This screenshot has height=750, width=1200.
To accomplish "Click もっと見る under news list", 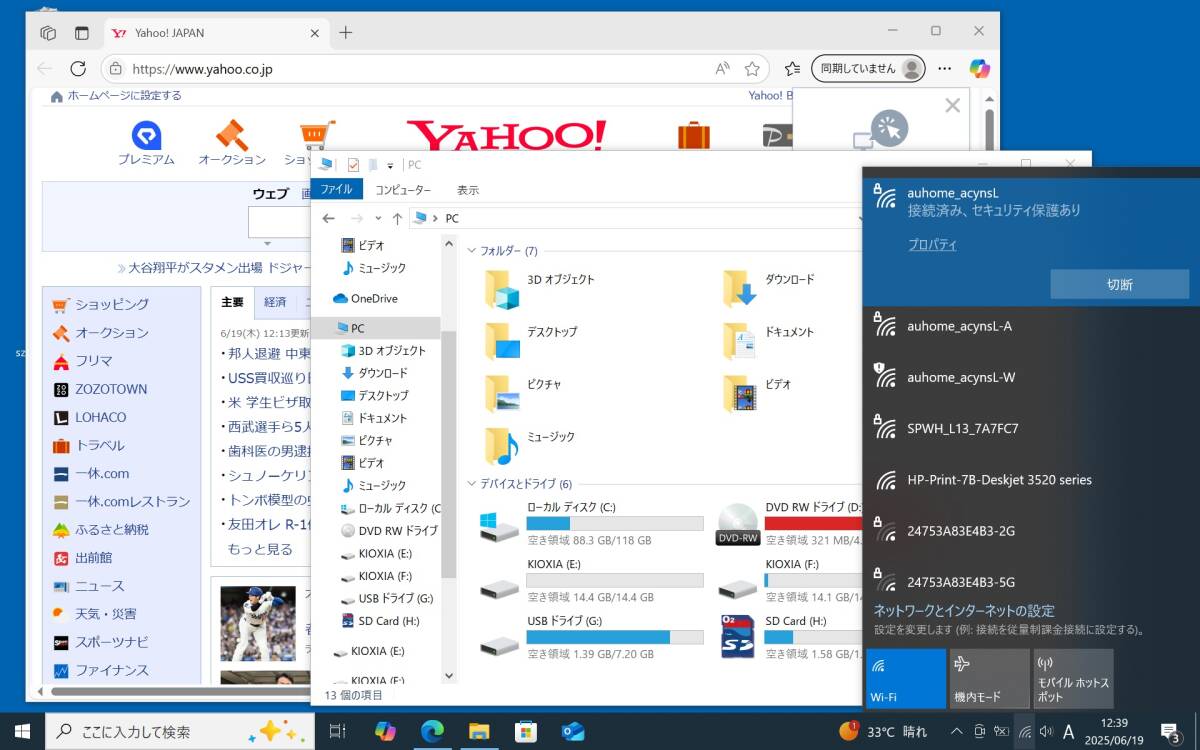I will [x=260, y=549].
